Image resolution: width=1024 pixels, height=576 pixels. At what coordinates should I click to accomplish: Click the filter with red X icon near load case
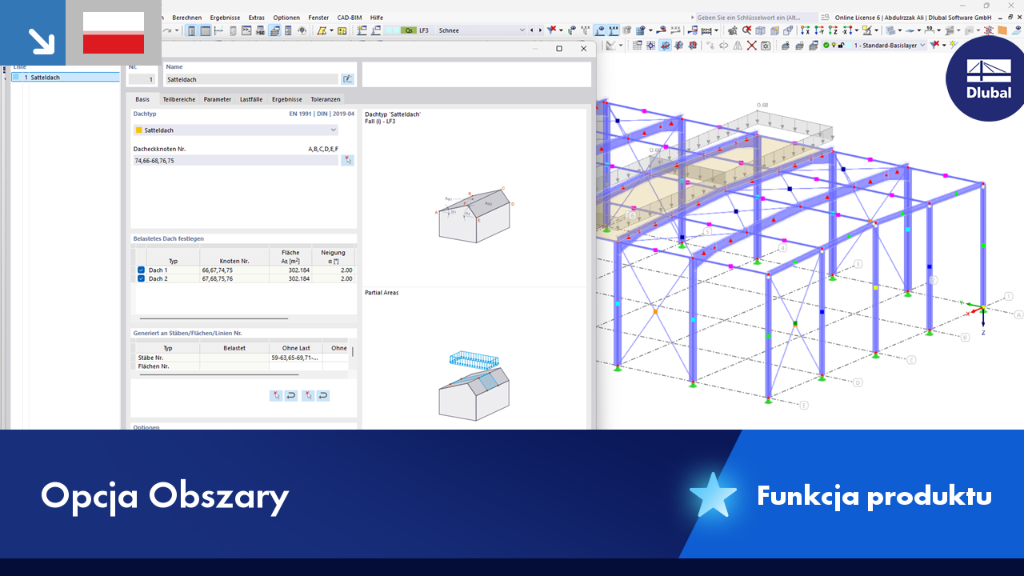(x=552, y=30)
